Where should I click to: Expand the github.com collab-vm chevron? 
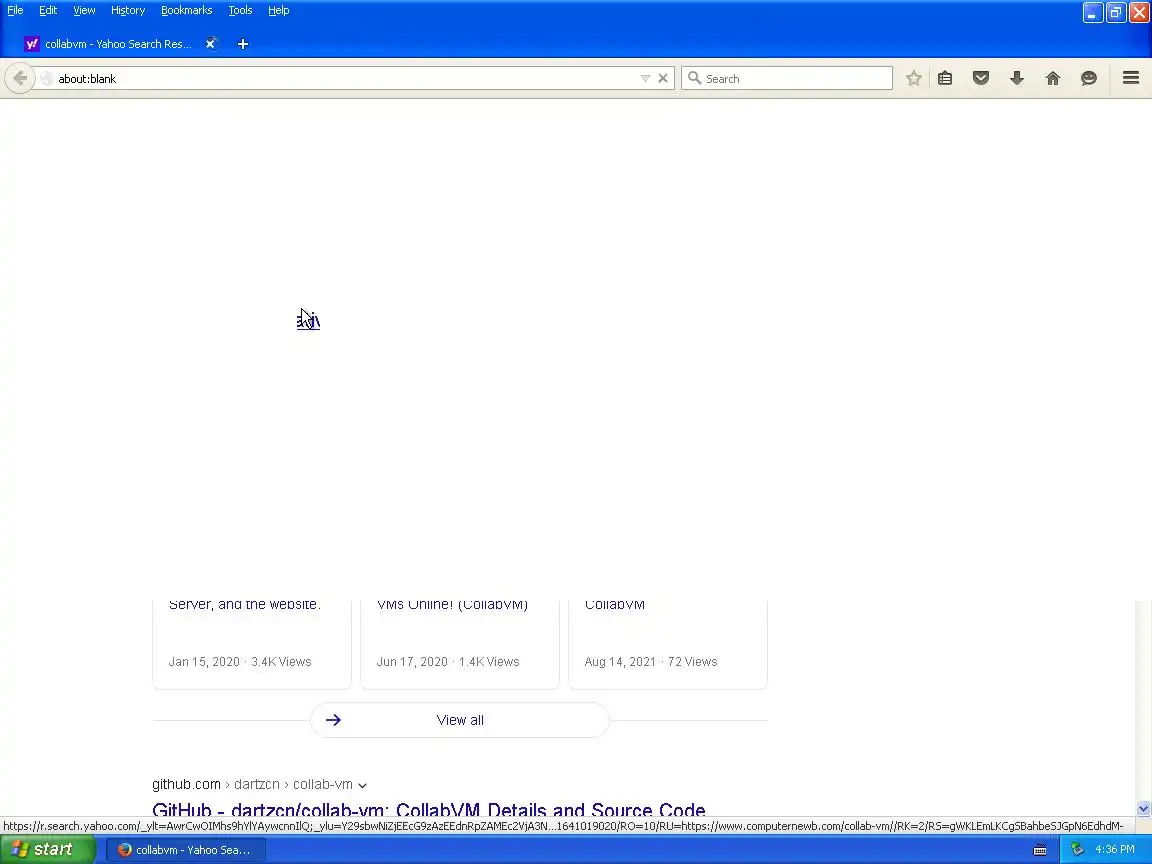362,785
